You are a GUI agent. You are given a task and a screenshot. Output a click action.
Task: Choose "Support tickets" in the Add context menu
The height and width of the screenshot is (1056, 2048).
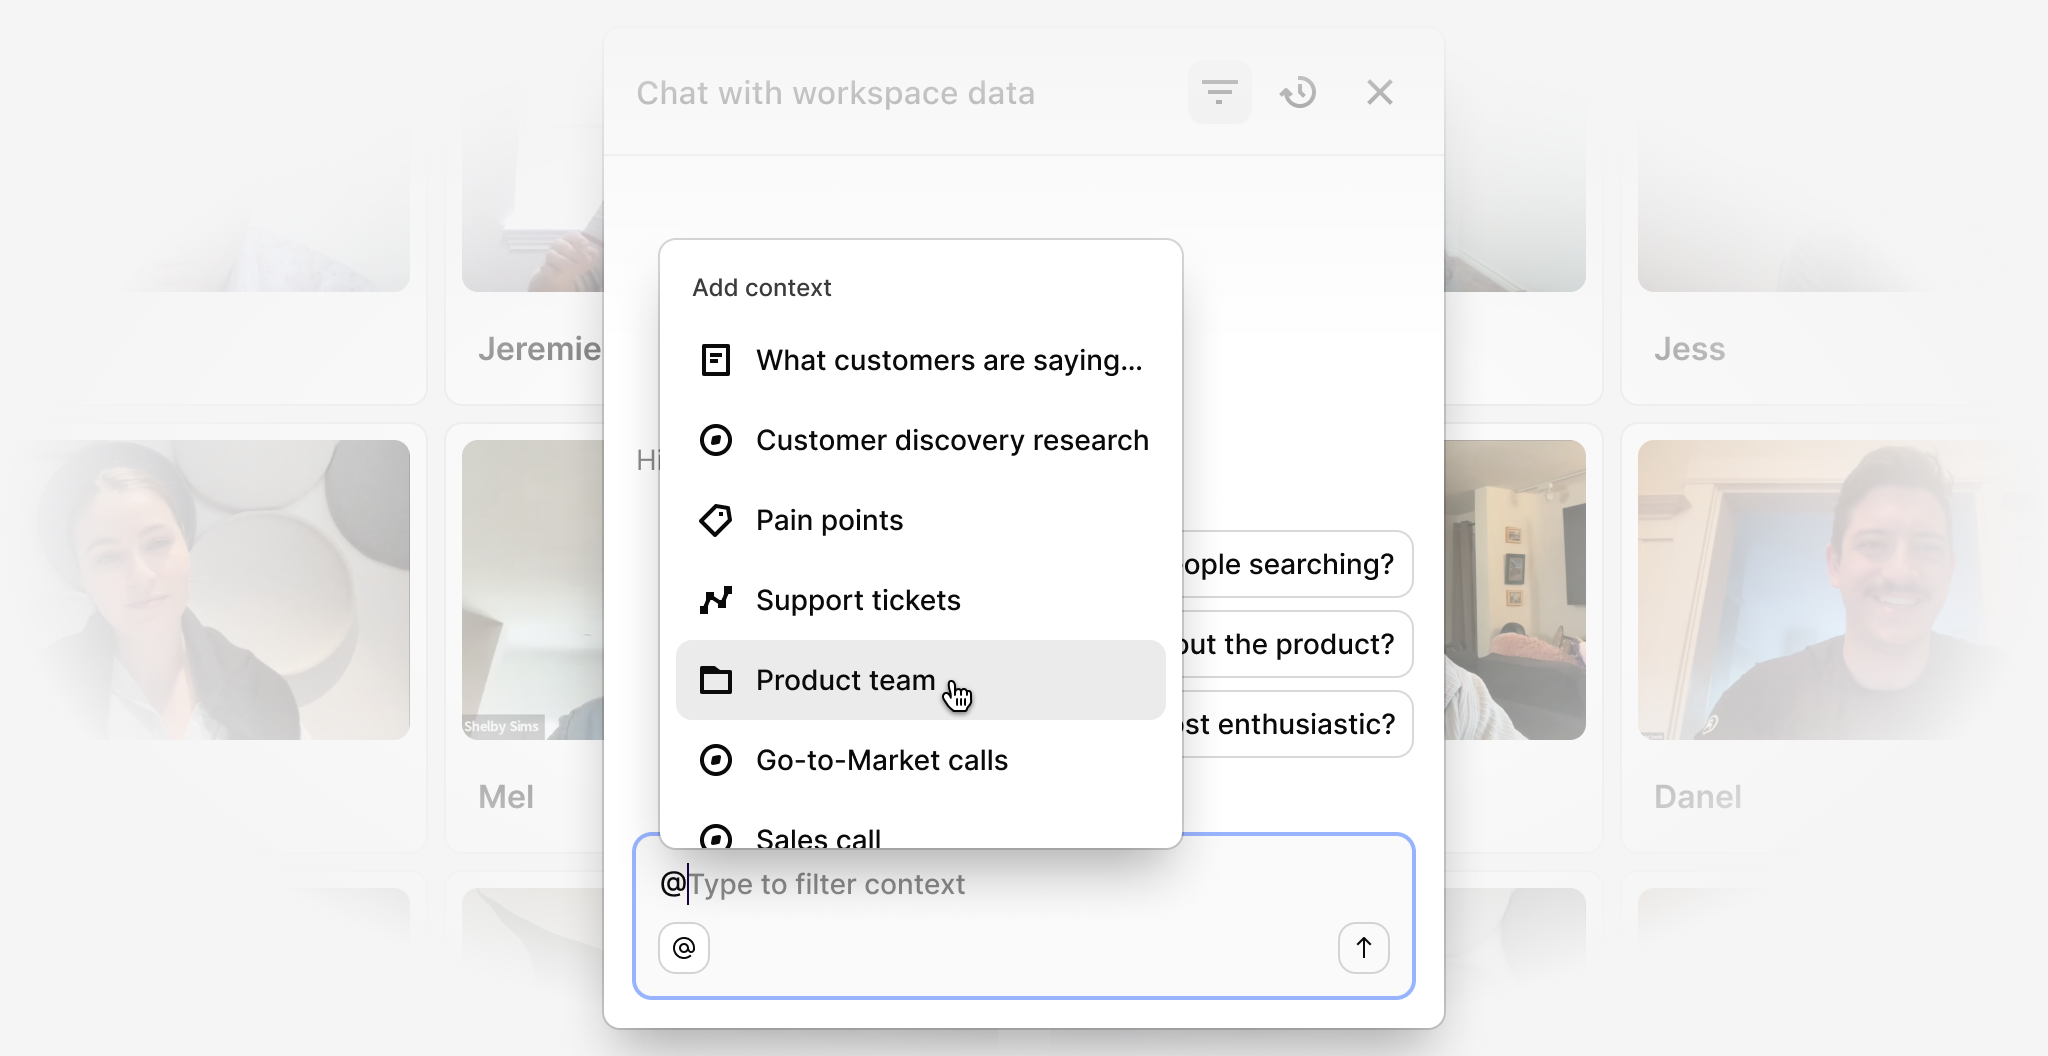[858, 600]
